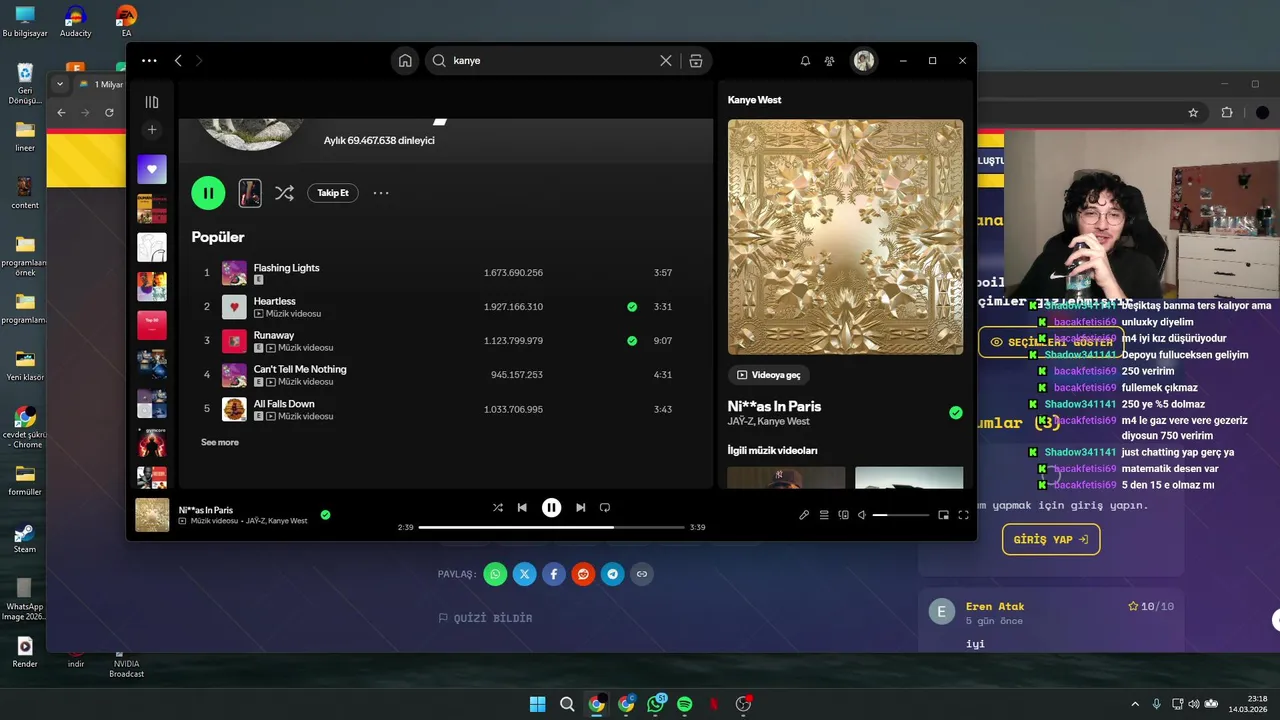Seek on the song progress bar

551,527
